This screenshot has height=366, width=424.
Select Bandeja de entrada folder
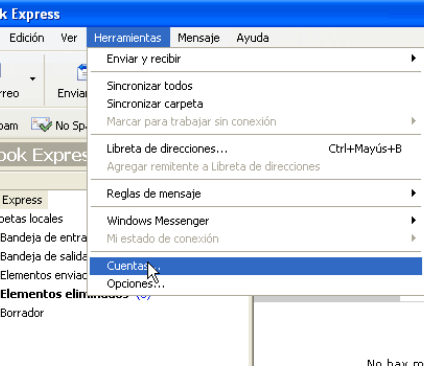(x=43, y=238)
